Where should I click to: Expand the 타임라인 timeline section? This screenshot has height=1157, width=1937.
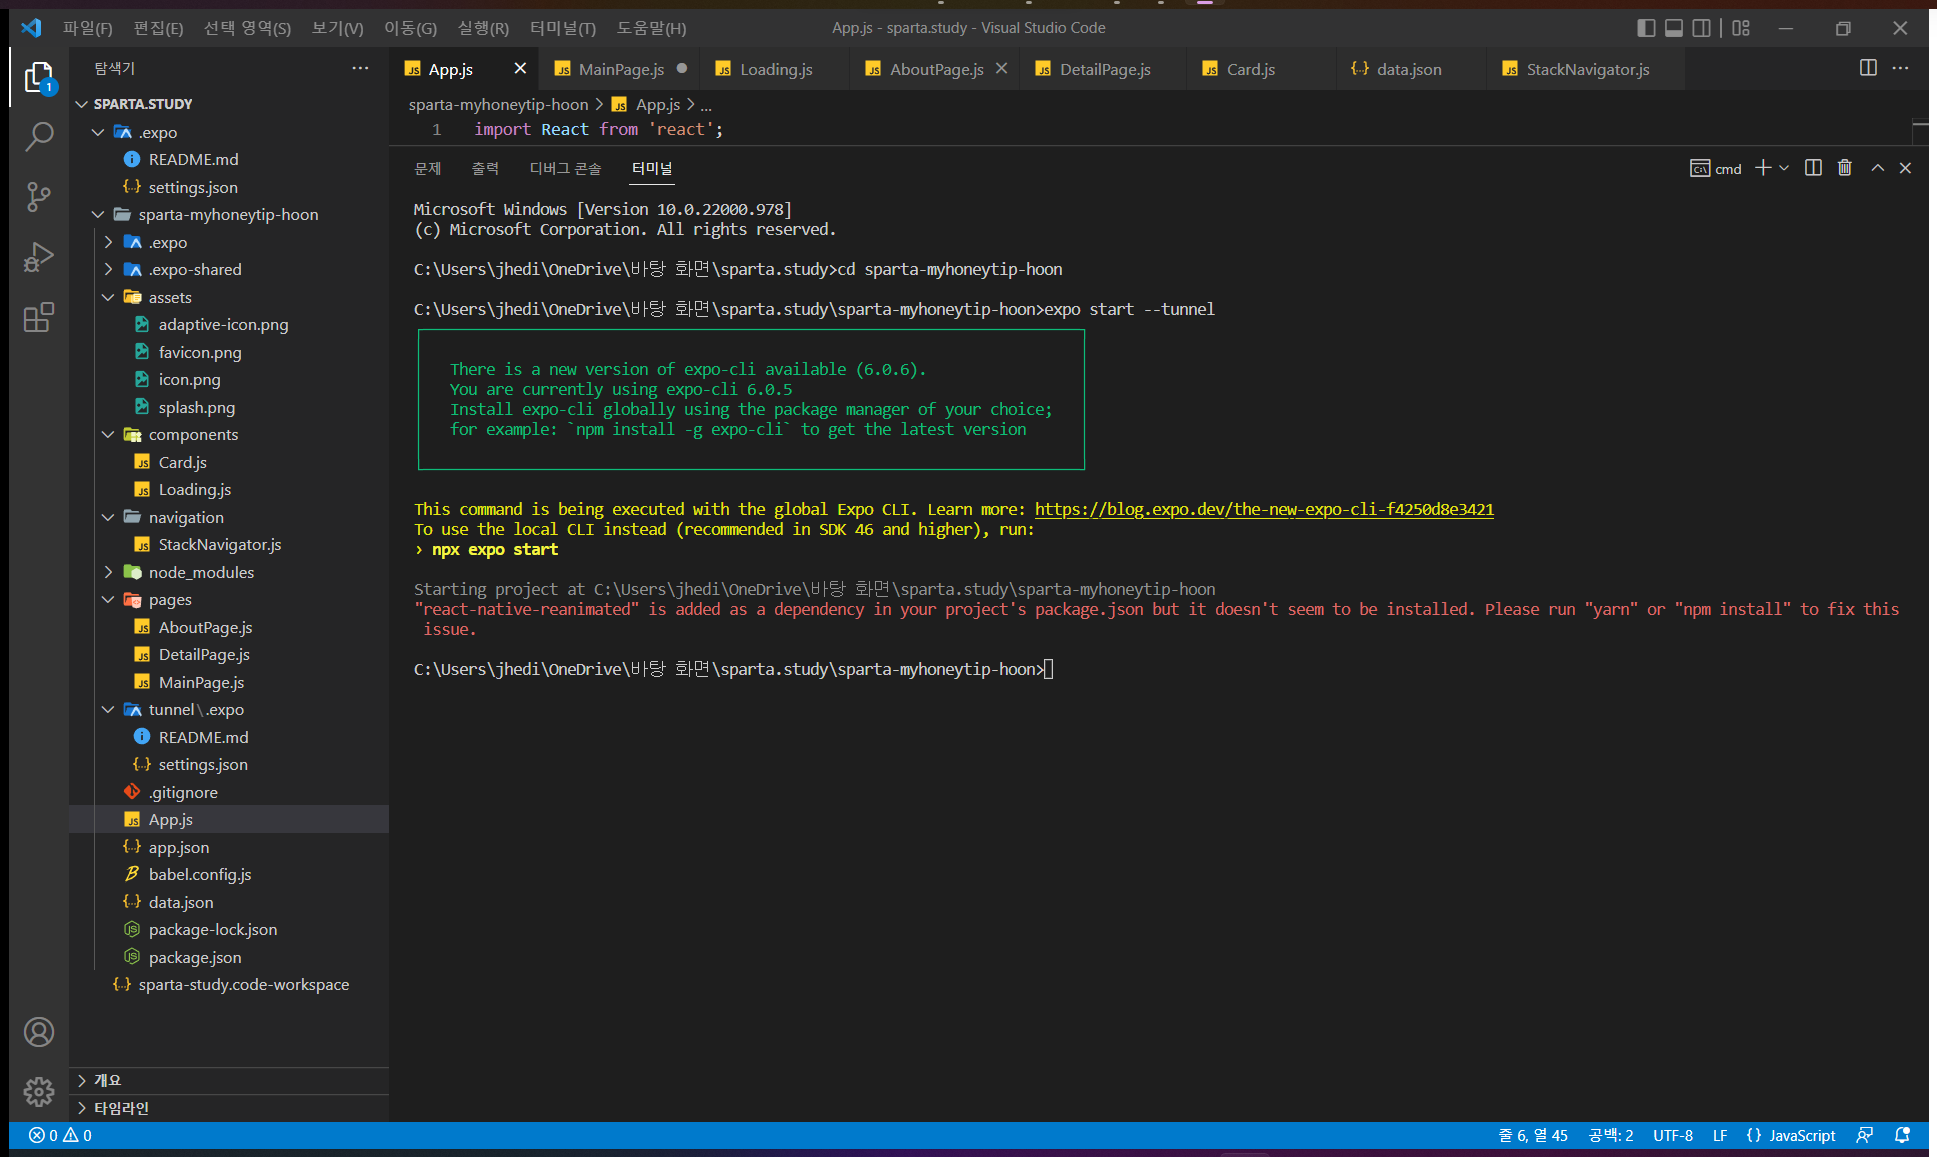[229, 1108]
